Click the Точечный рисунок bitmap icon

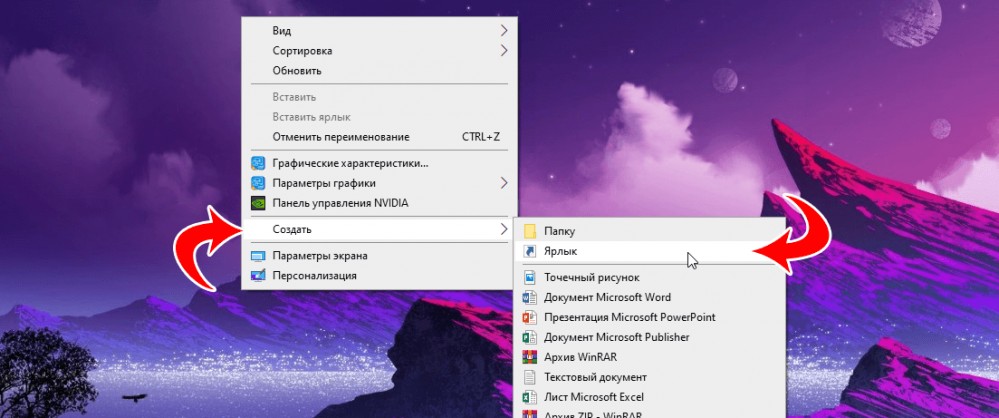pyautogui.click(x=529, y=278)
